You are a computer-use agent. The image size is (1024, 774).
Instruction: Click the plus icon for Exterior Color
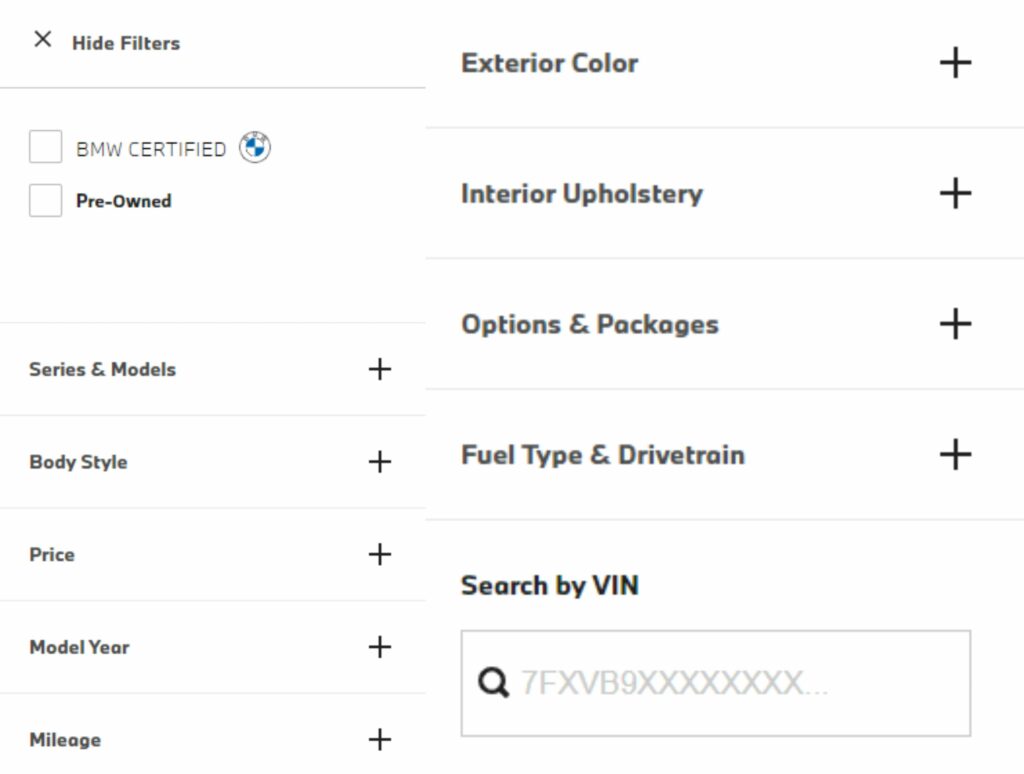click(x=956, y=63)
